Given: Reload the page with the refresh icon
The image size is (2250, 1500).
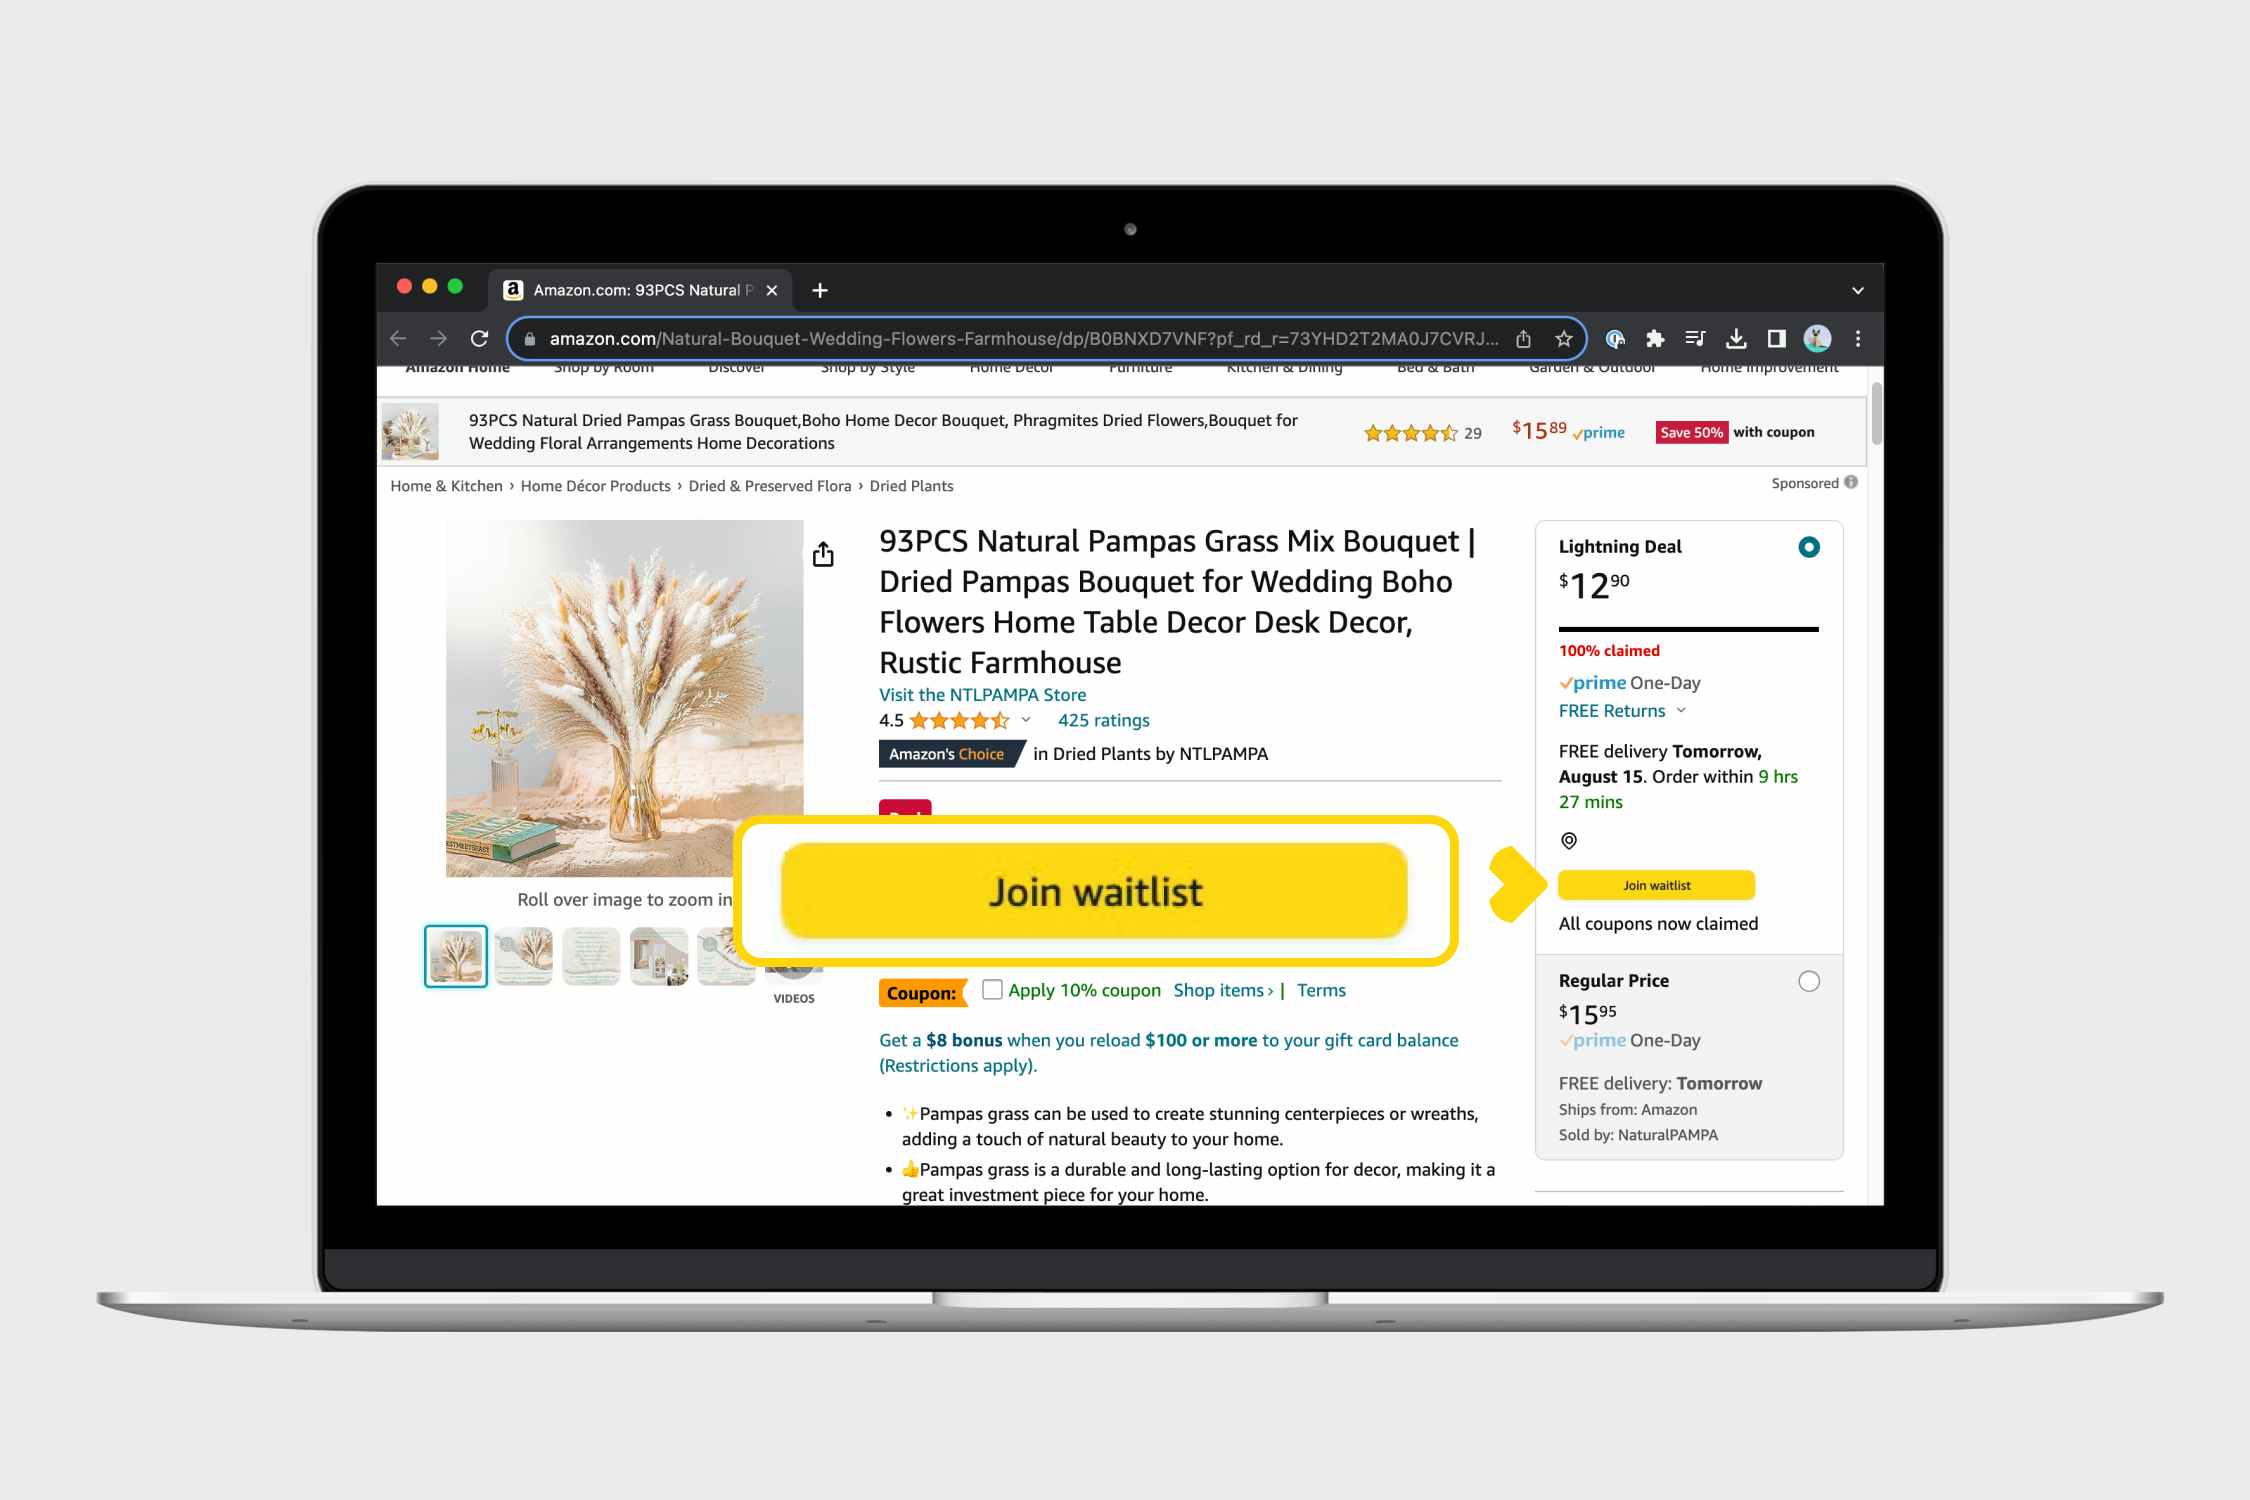Looking at the screenshot, I should pyautogui.click(x=479, y=339).
